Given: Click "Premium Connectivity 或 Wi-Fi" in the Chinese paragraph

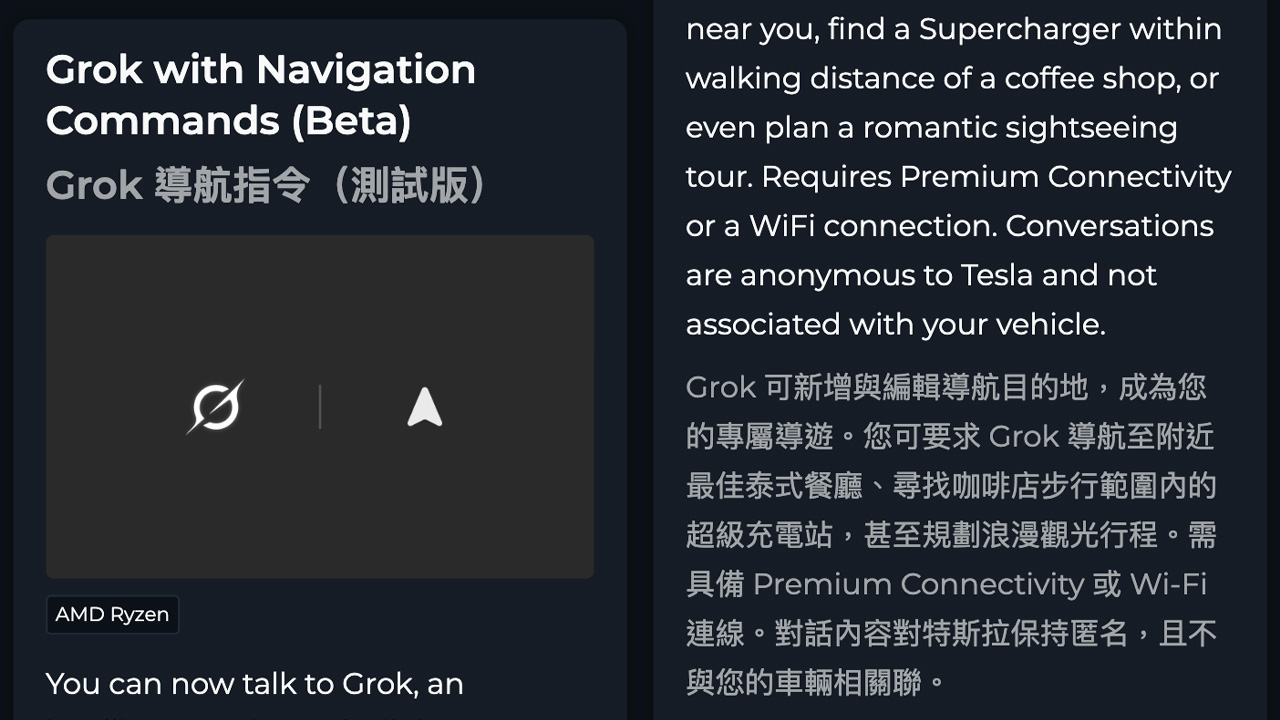Looking at the screenshot, I should (978, 584).
